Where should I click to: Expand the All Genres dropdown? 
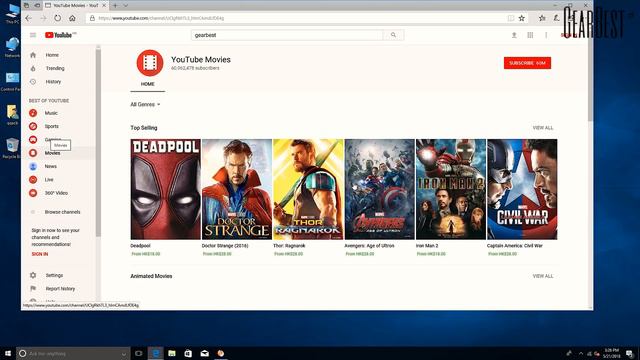tap(145, 104)
